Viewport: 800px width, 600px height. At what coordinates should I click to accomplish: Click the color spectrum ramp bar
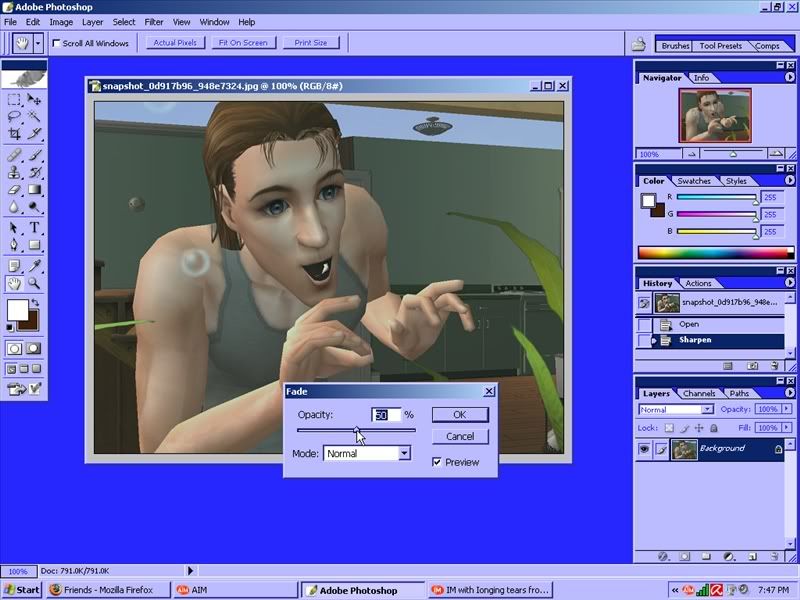click(715, 253)
